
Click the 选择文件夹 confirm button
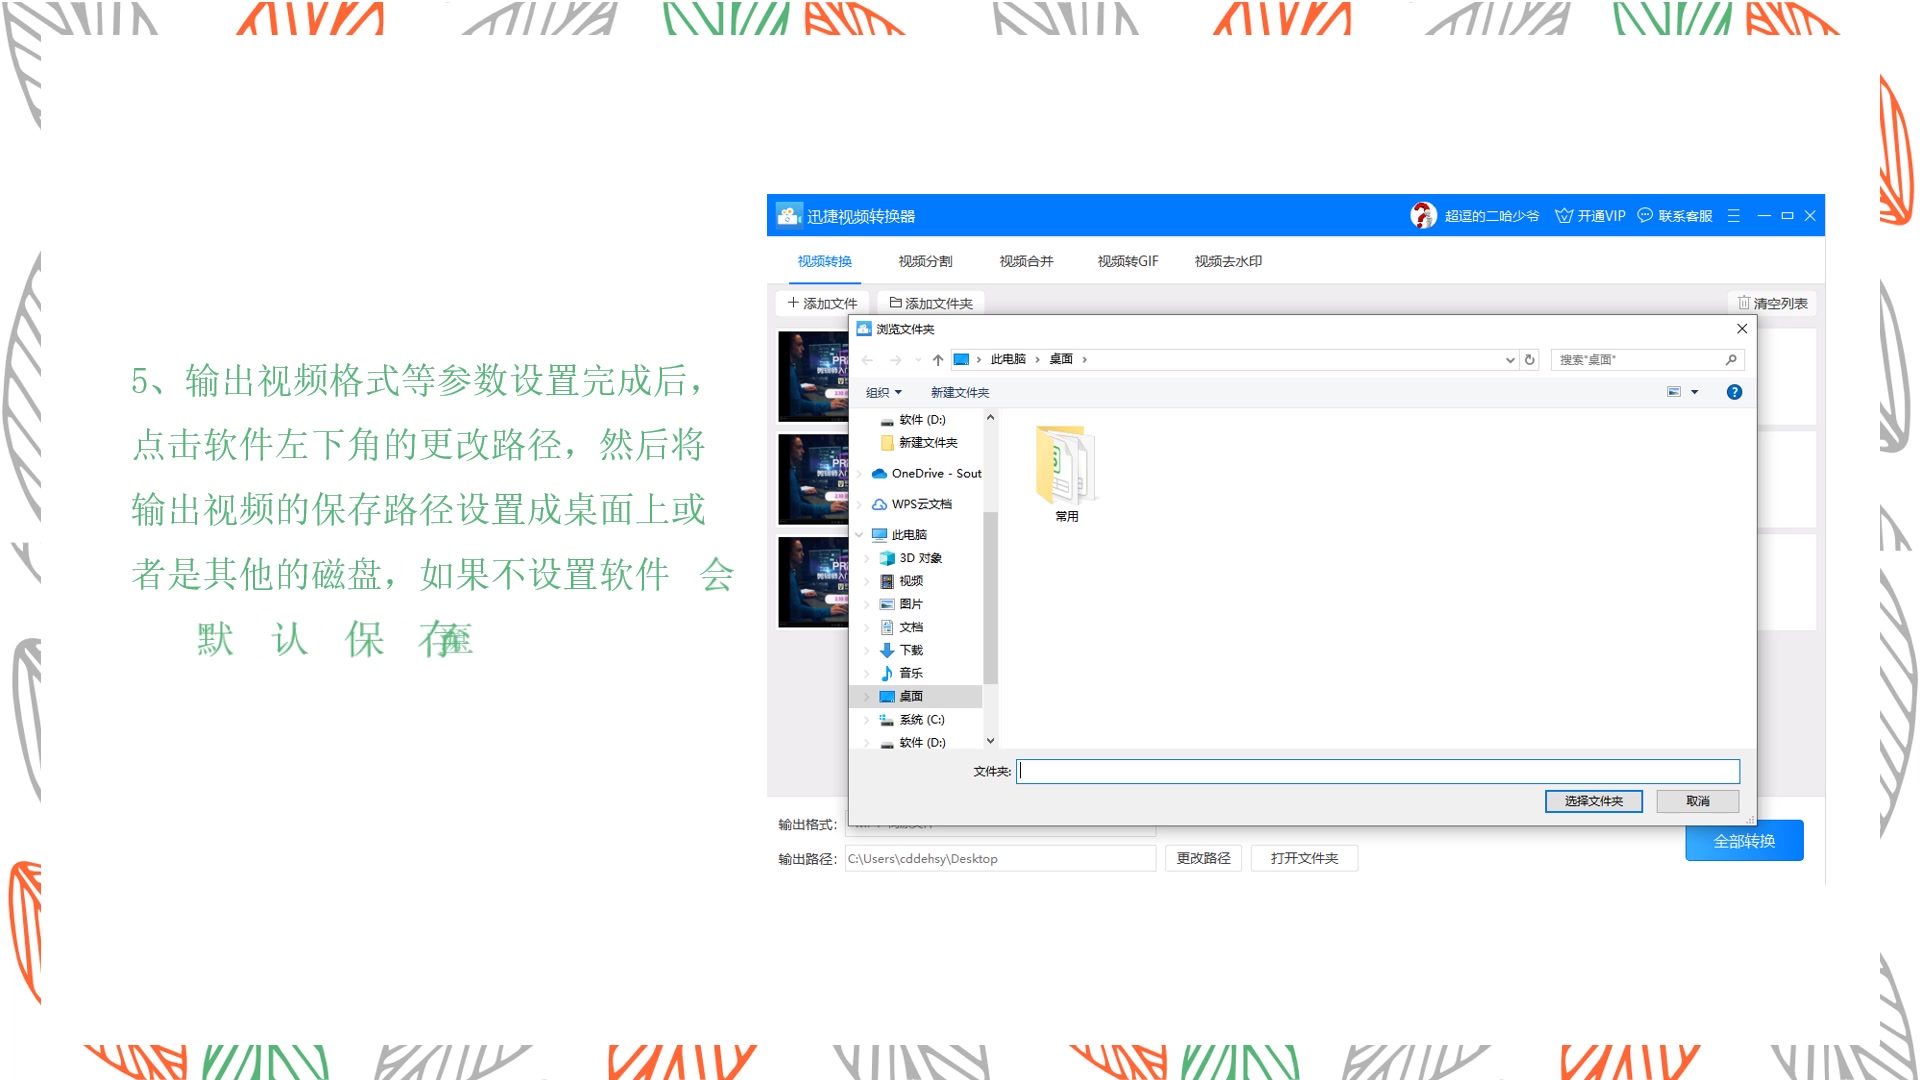(x=1594, y=800)
